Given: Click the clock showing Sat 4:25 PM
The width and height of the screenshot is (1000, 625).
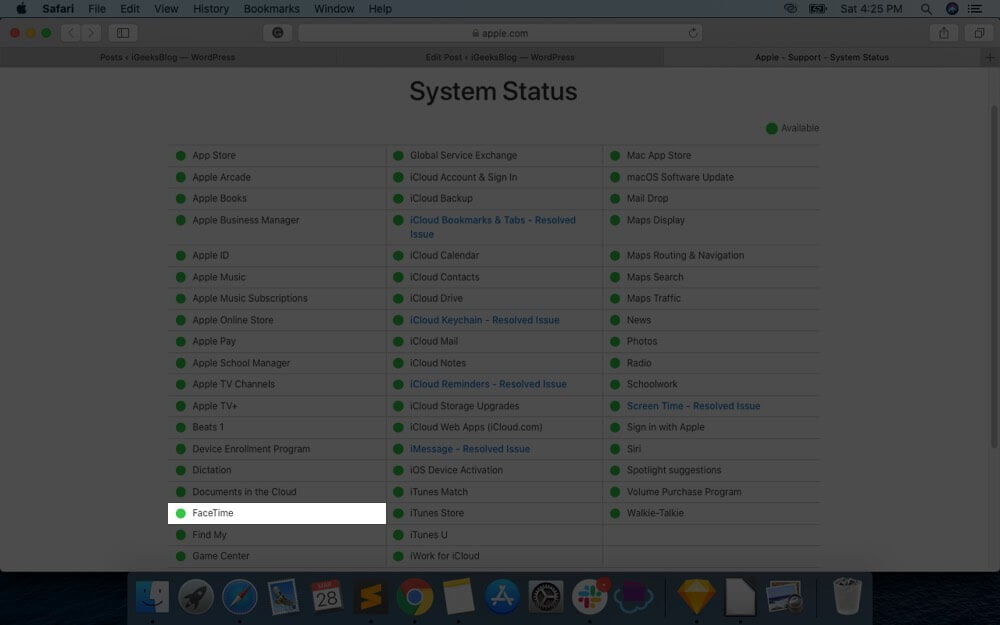Looking at the screenshot, I should pos(871,9).
